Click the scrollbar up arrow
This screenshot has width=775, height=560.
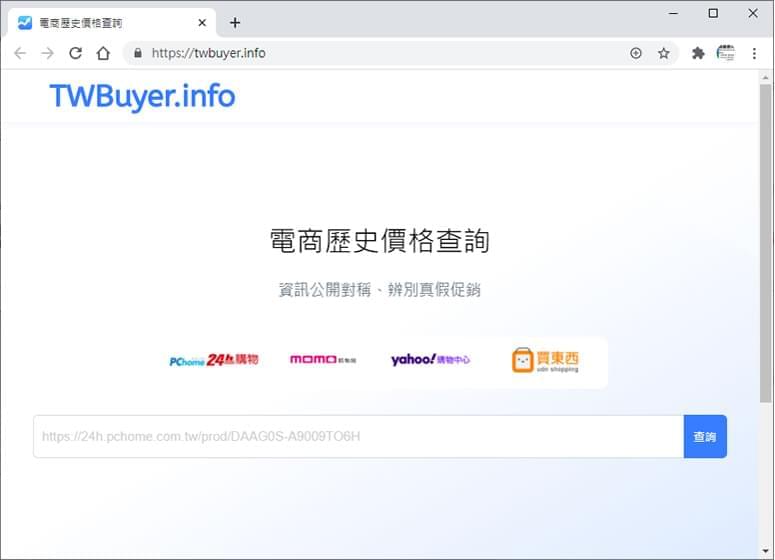766,78
